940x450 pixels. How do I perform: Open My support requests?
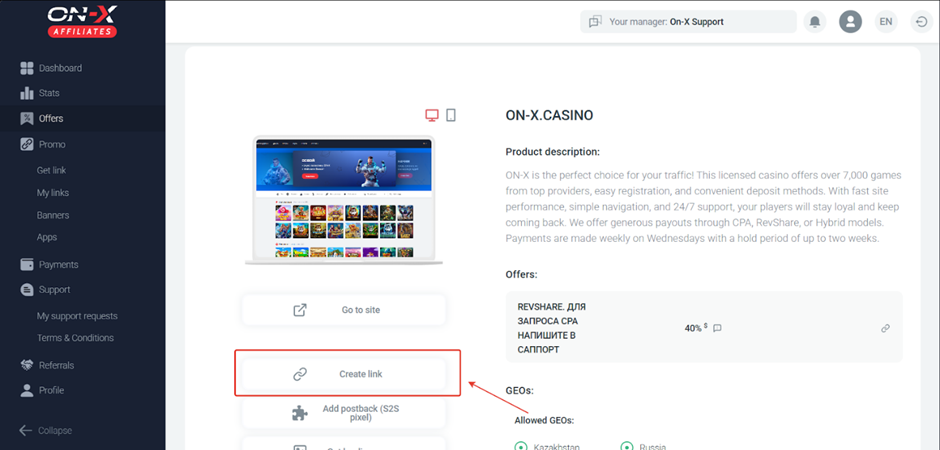pyautogui.click(x=77, y=316)
